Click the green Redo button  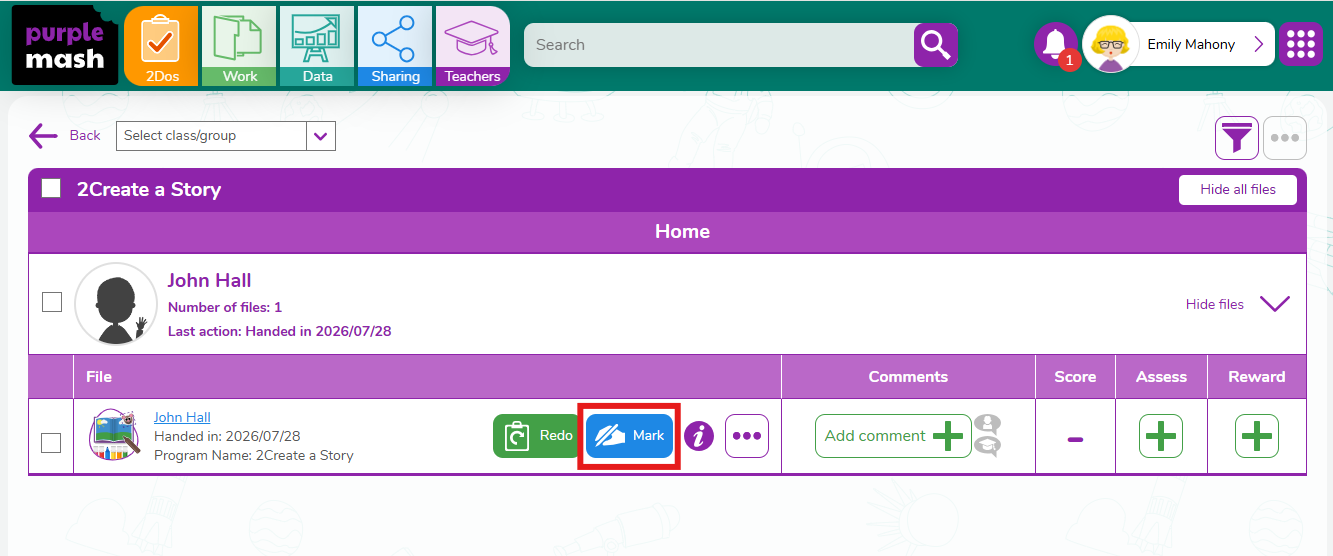(x=537, y=436)
